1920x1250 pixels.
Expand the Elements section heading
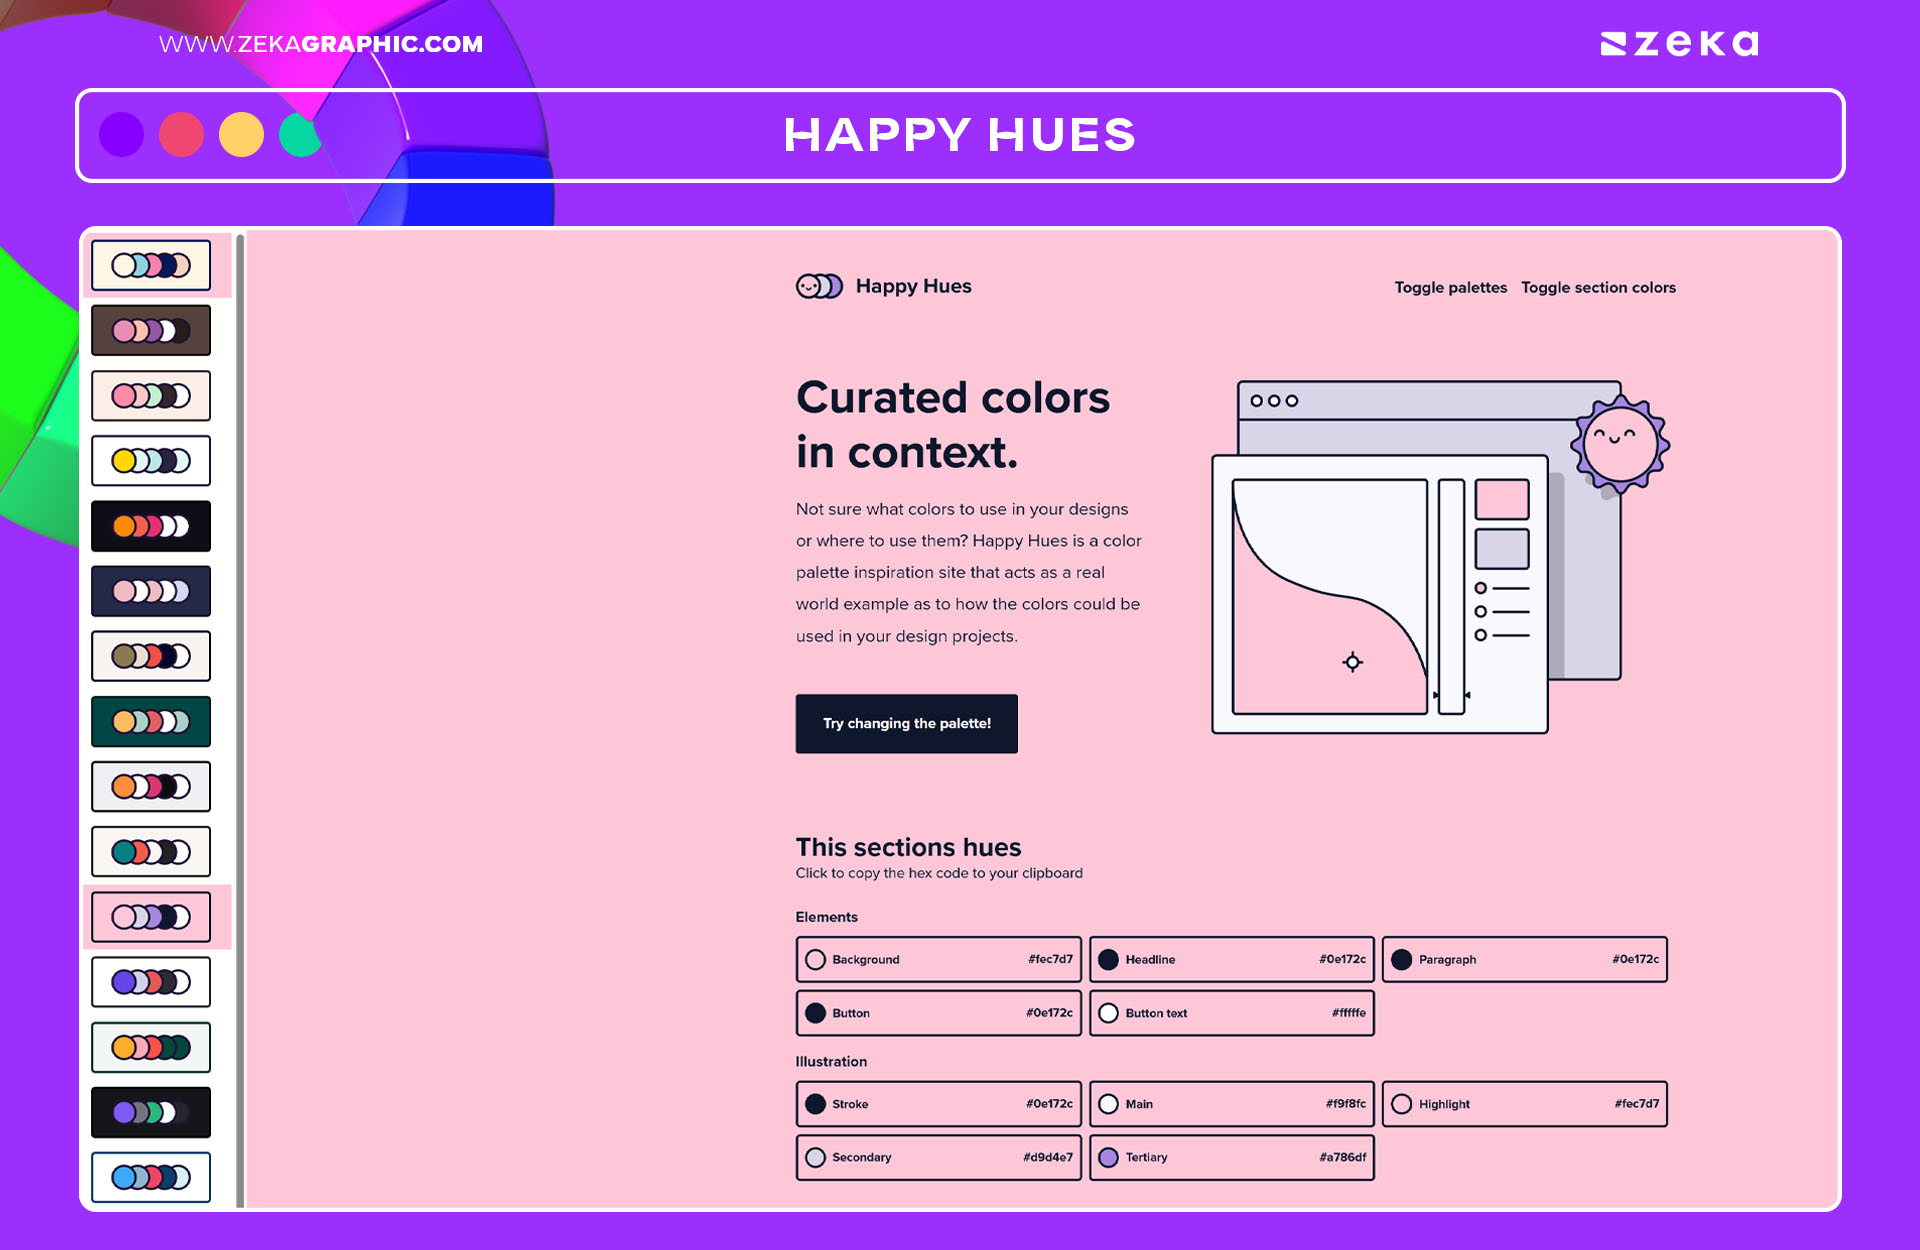[x=827, y=917]
